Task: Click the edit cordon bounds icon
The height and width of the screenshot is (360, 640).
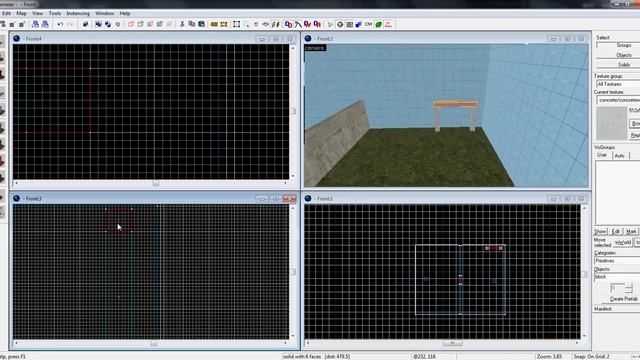Action: pyautogui.click(x=224, y=24)
